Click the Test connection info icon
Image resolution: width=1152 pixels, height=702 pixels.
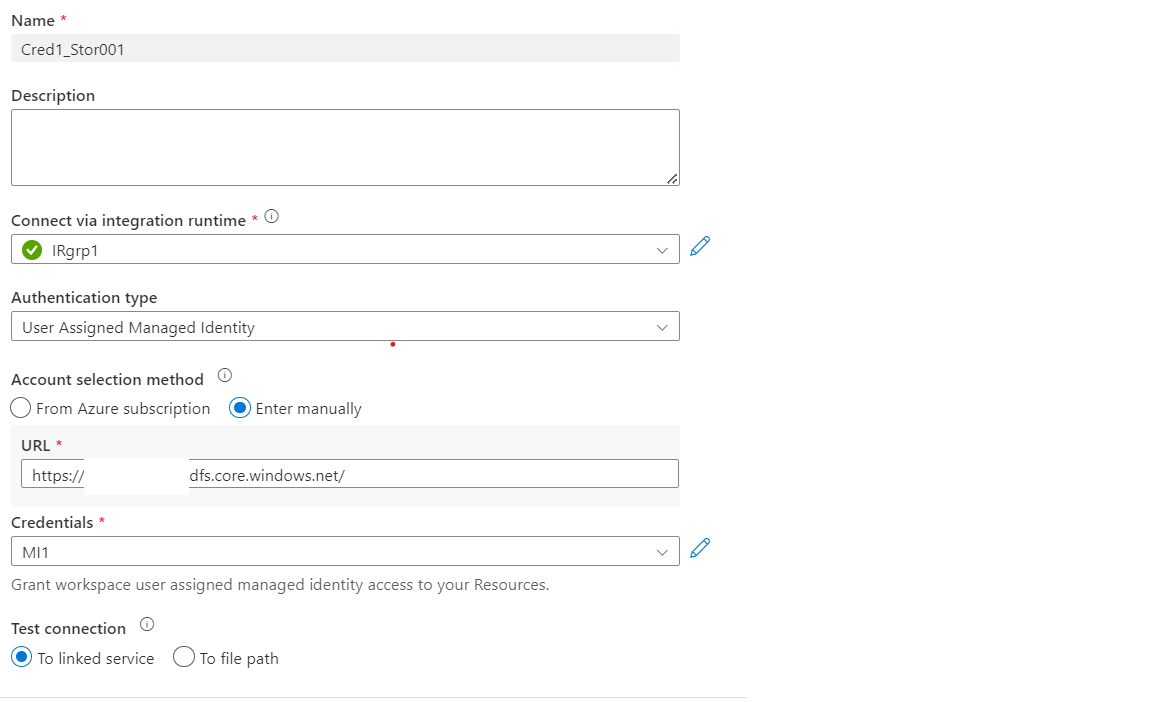point(147,623)
